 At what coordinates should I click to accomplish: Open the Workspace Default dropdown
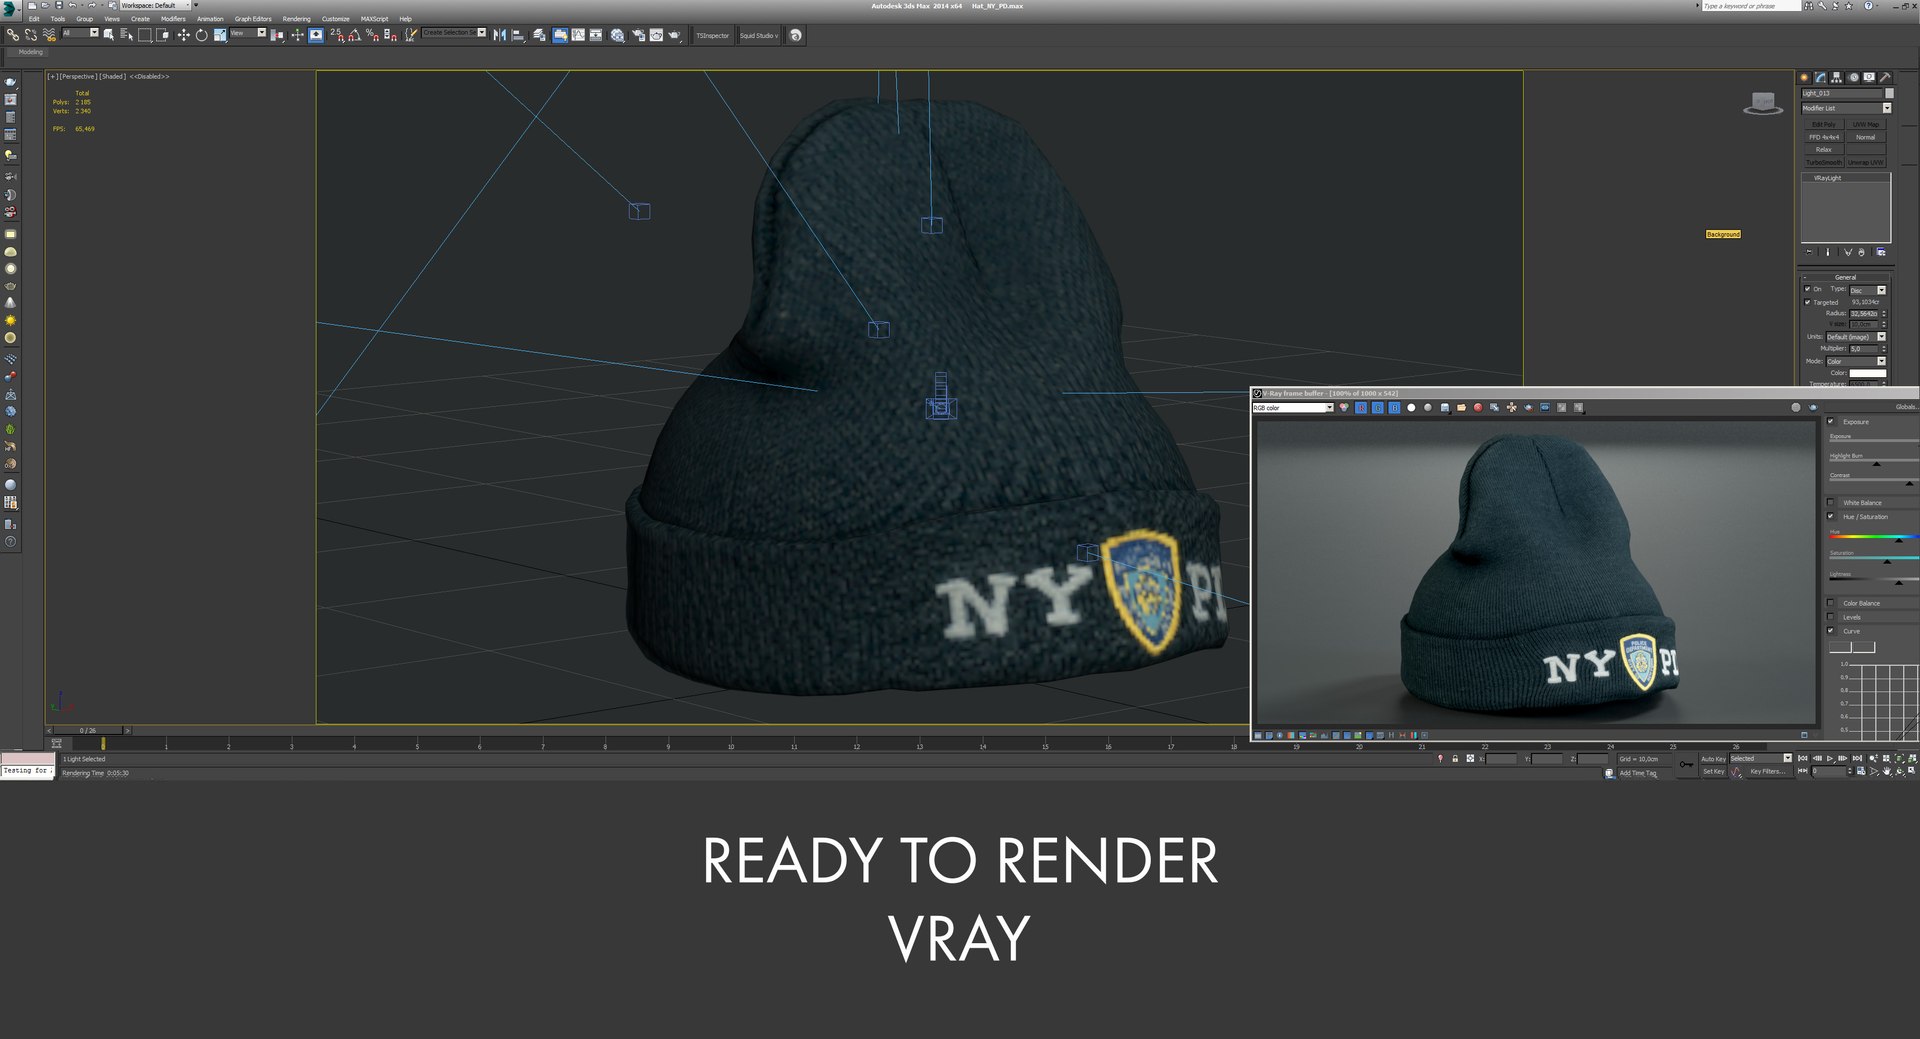pyautogui.click(x=155, y=5)
